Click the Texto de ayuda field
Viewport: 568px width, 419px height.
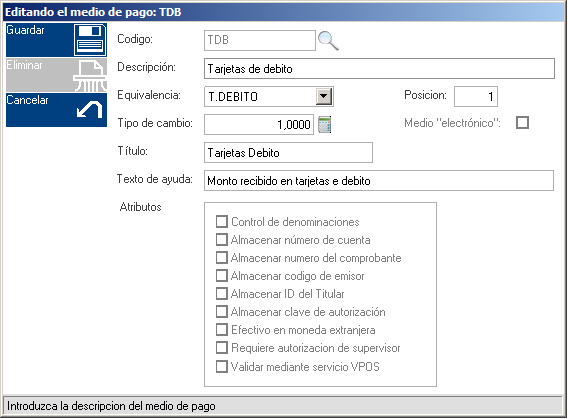[379, 180]
